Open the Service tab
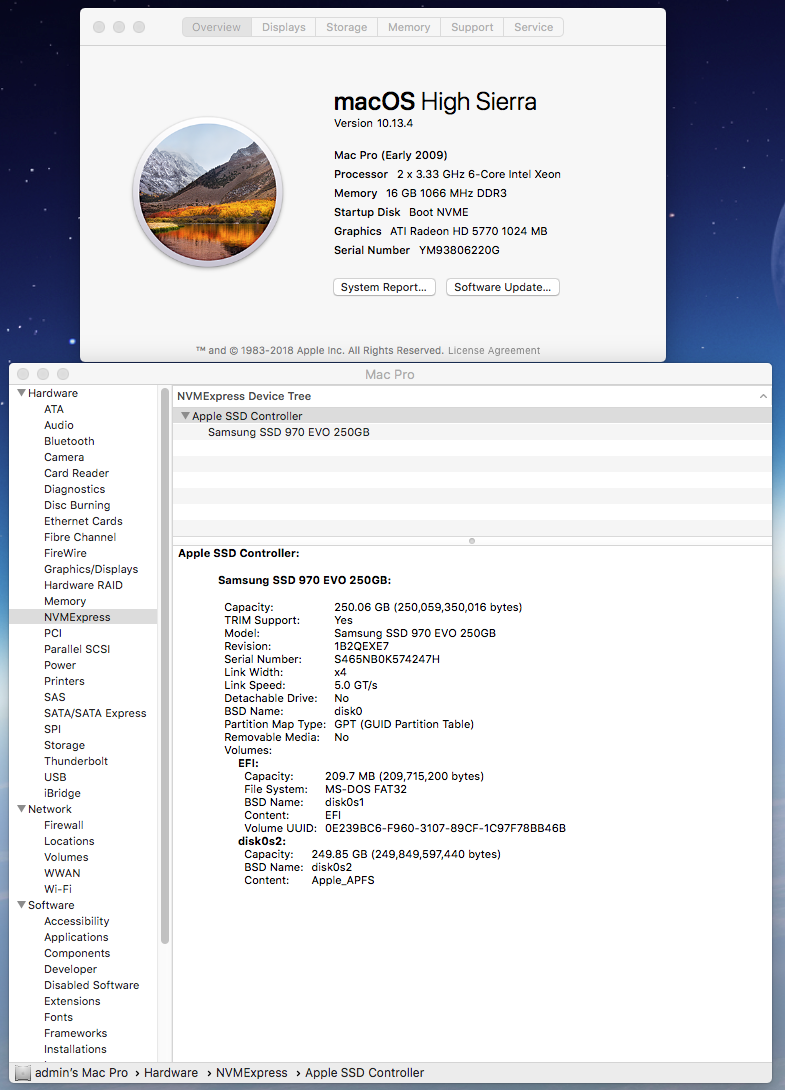This screenshot has width=785, height=1090. point(533,27)
